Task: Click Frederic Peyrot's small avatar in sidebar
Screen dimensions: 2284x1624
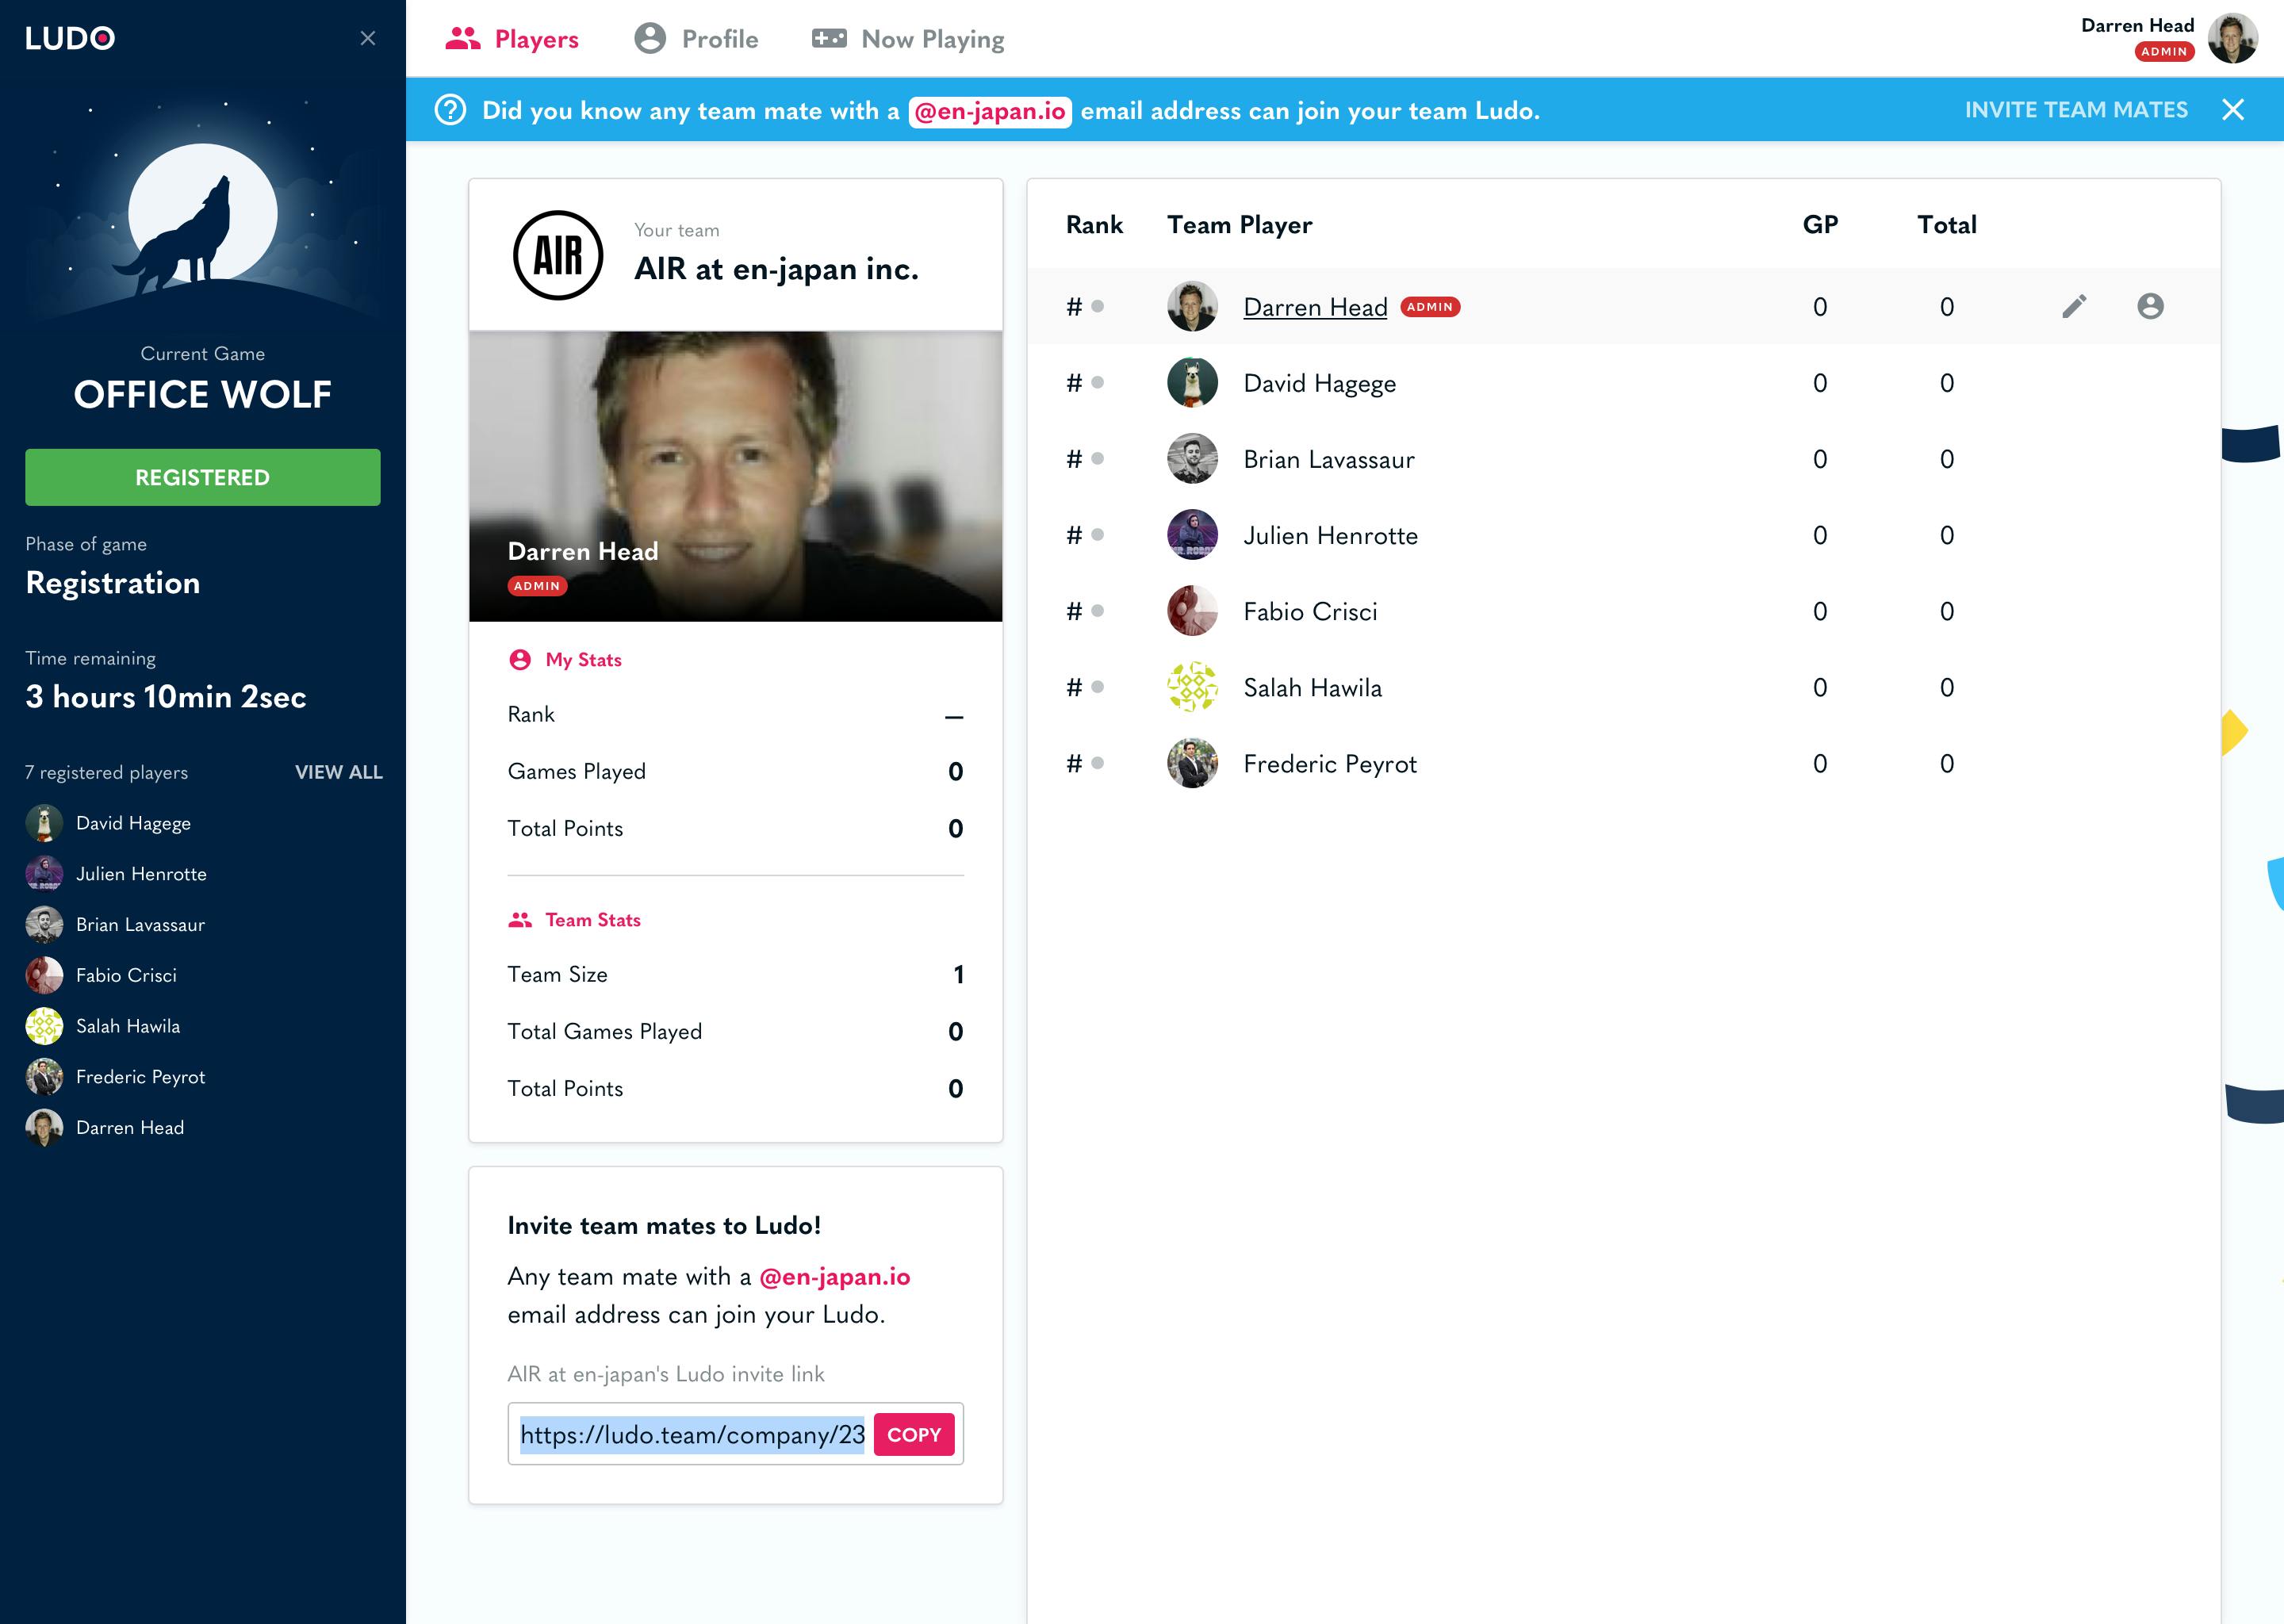Action: point(44,1077)
